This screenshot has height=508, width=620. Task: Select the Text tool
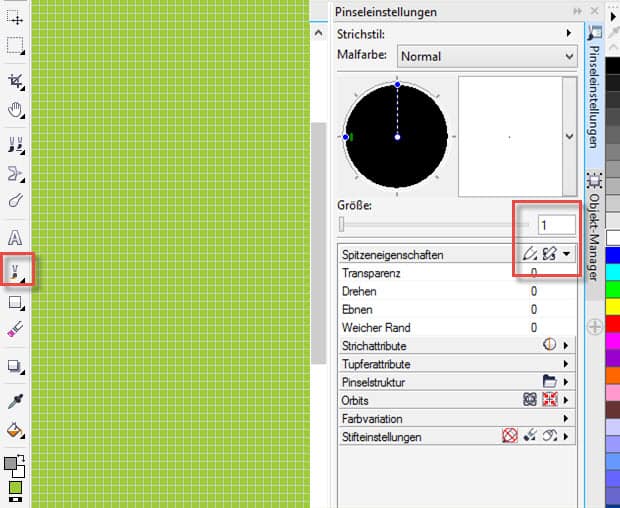pos(15,238)
